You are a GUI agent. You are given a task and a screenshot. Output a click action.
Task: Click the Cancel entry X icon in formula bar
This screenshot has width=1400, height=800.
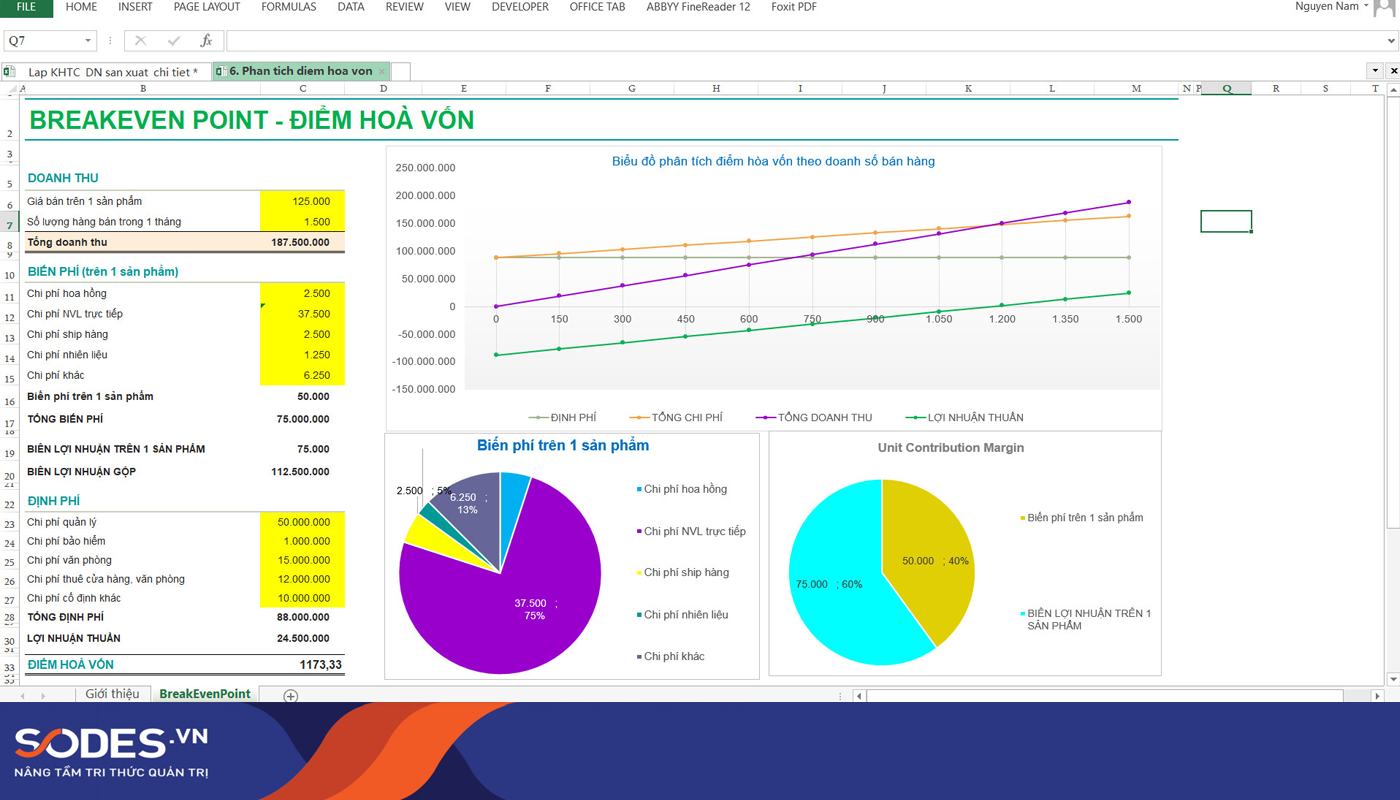point(140,41)
